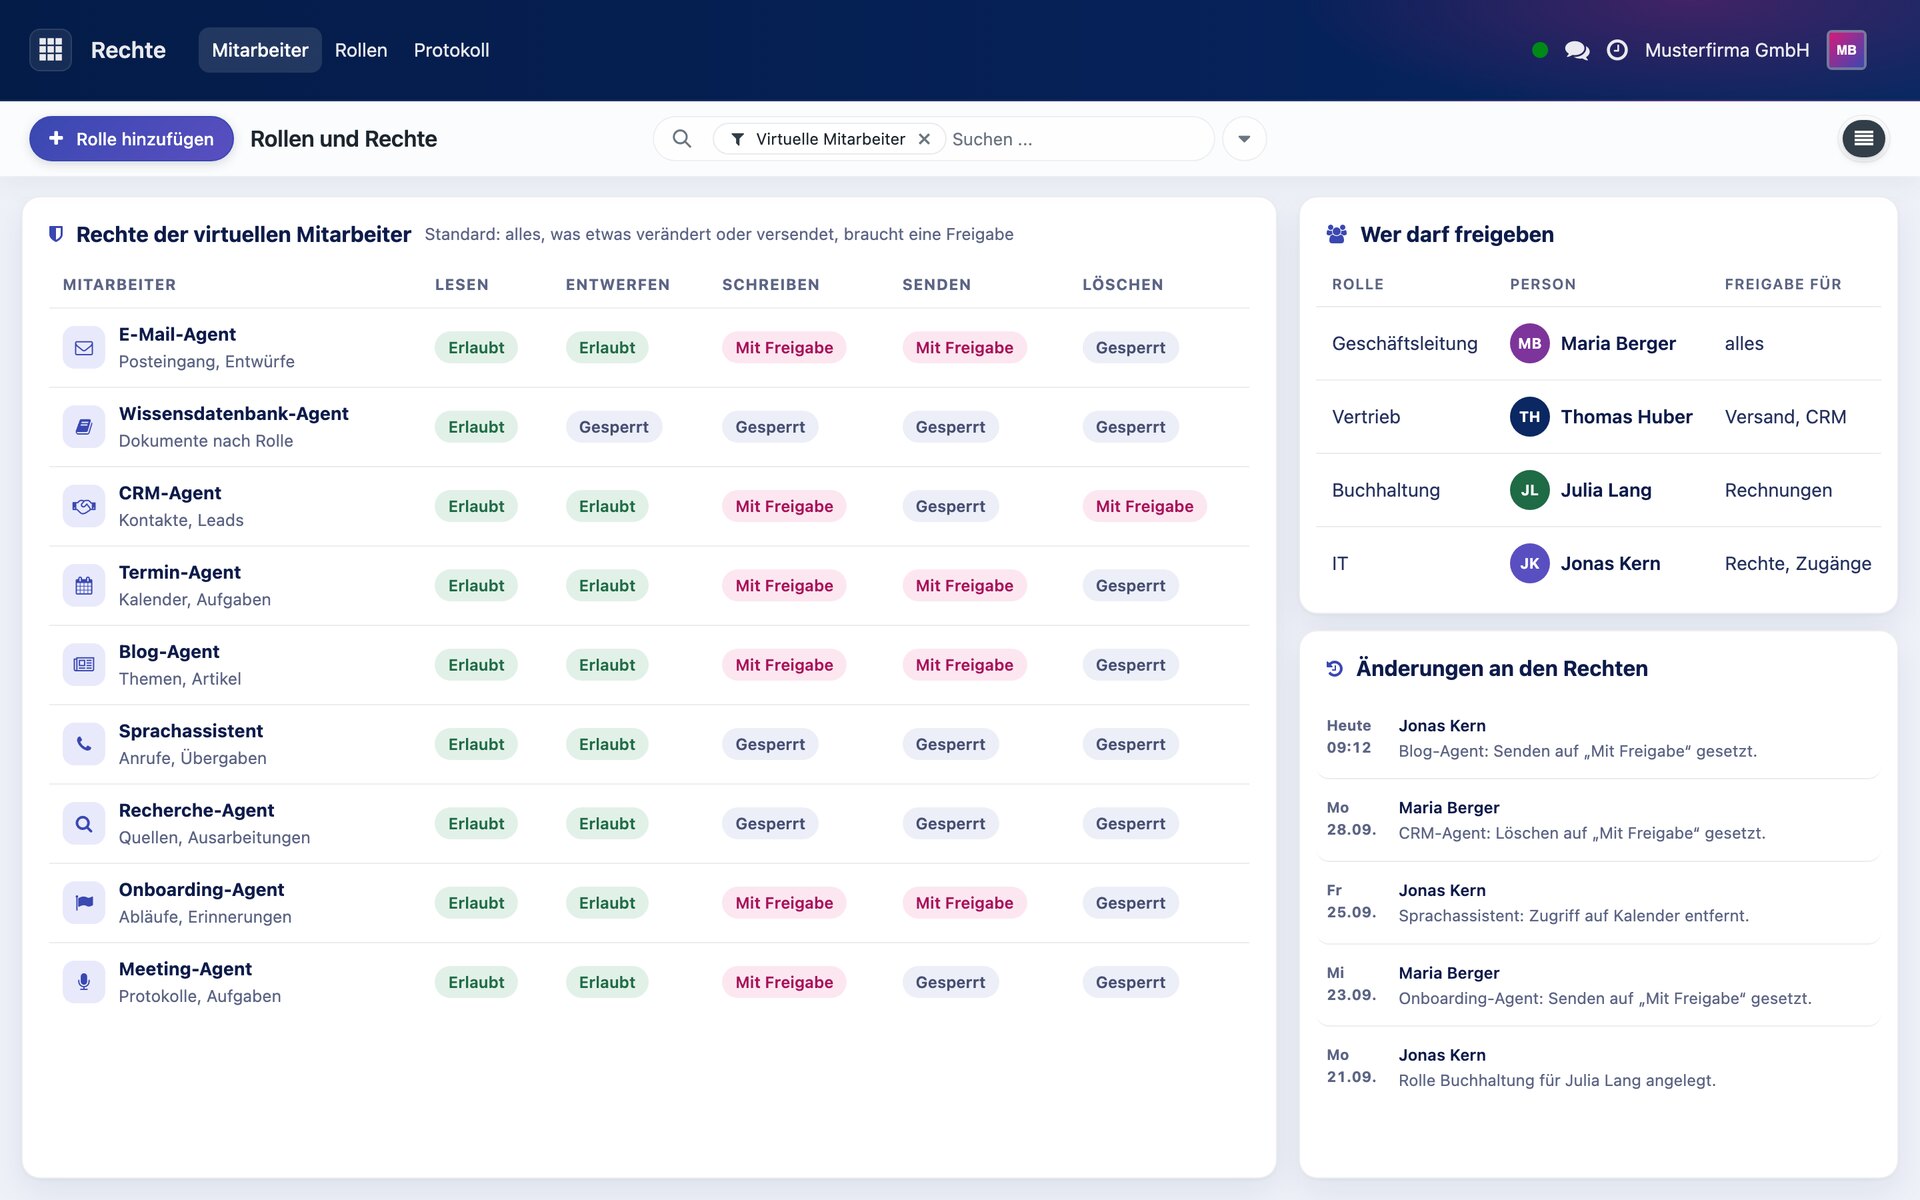Open today's 09:12 Blog-Agent change entry
Image resolution: width=1920 pixels, height=1200 pixels.
point(1598,738)
